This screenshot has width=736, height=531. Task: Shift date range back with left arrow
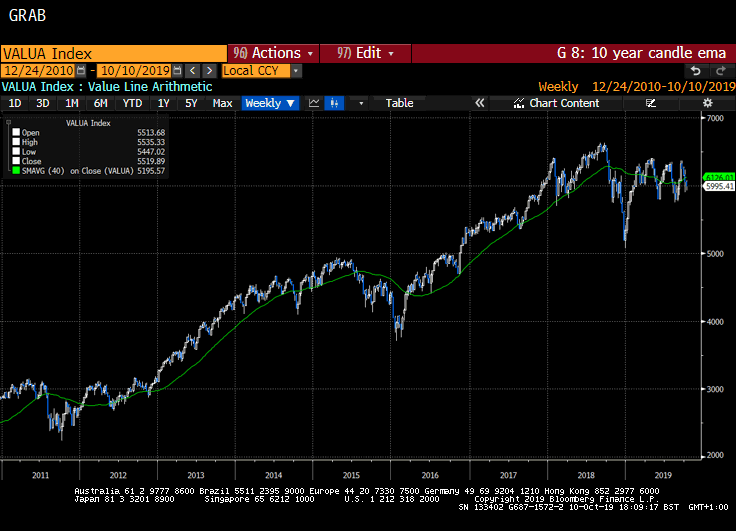point(192,71)
